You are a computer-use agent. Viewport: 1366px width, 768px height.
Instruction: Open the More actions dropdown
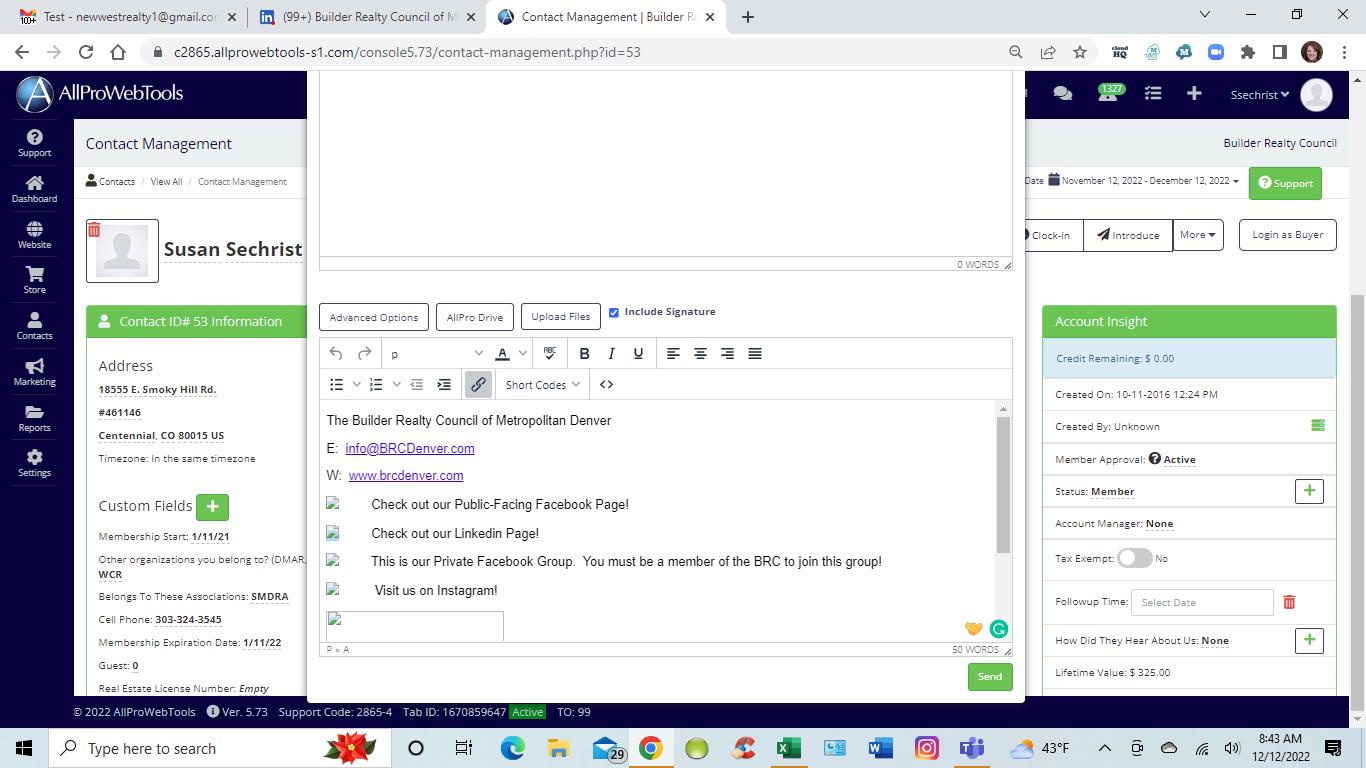(1198, 235)
